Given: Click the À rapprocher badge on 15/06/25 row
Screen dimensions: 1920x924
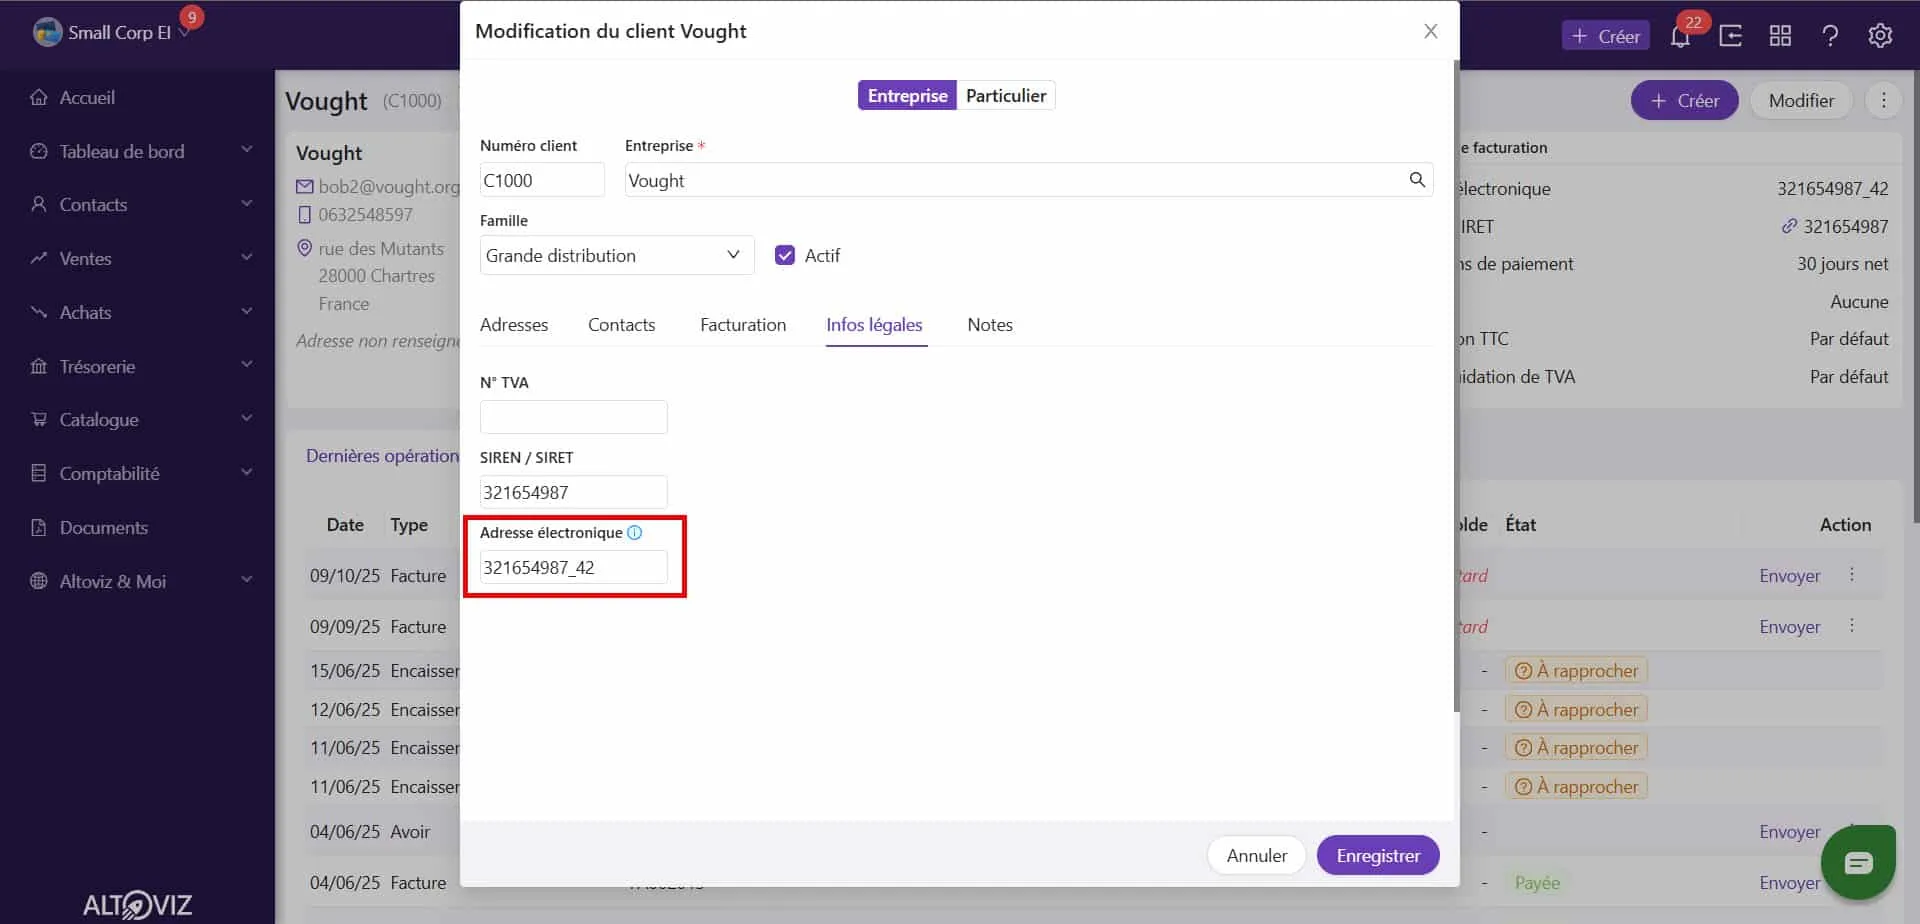Looking at the screenshot, I should tap(1576, 671).
